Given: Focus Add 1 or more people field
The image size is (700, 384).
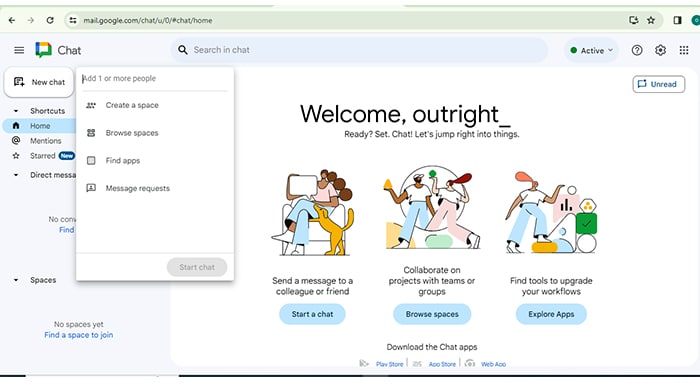Looking at the screenshot, I should point(154,79).
